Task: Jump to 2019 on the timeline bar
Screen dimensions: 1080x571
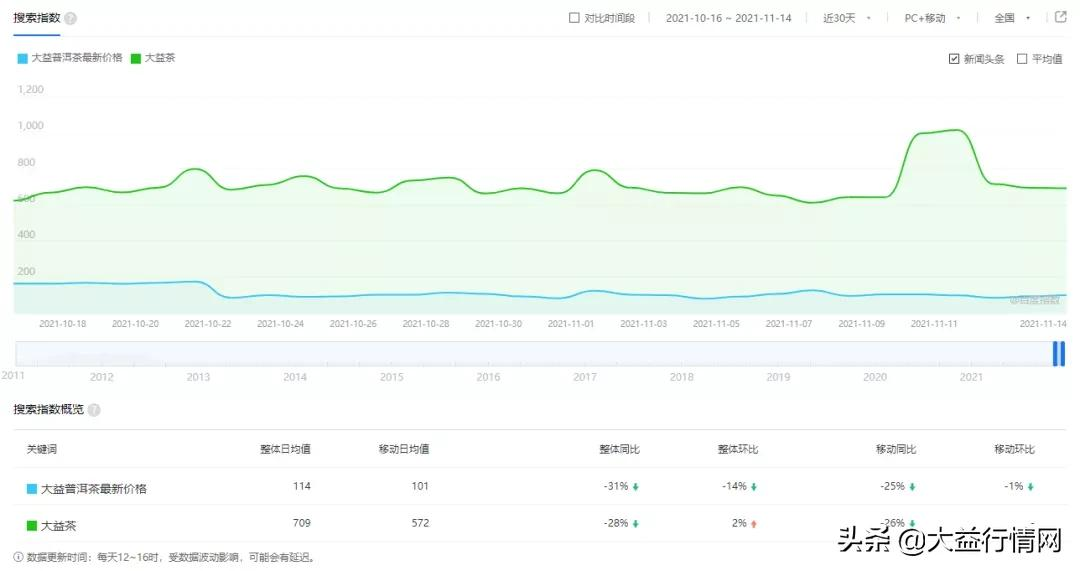Action: (x=778, y=377)
